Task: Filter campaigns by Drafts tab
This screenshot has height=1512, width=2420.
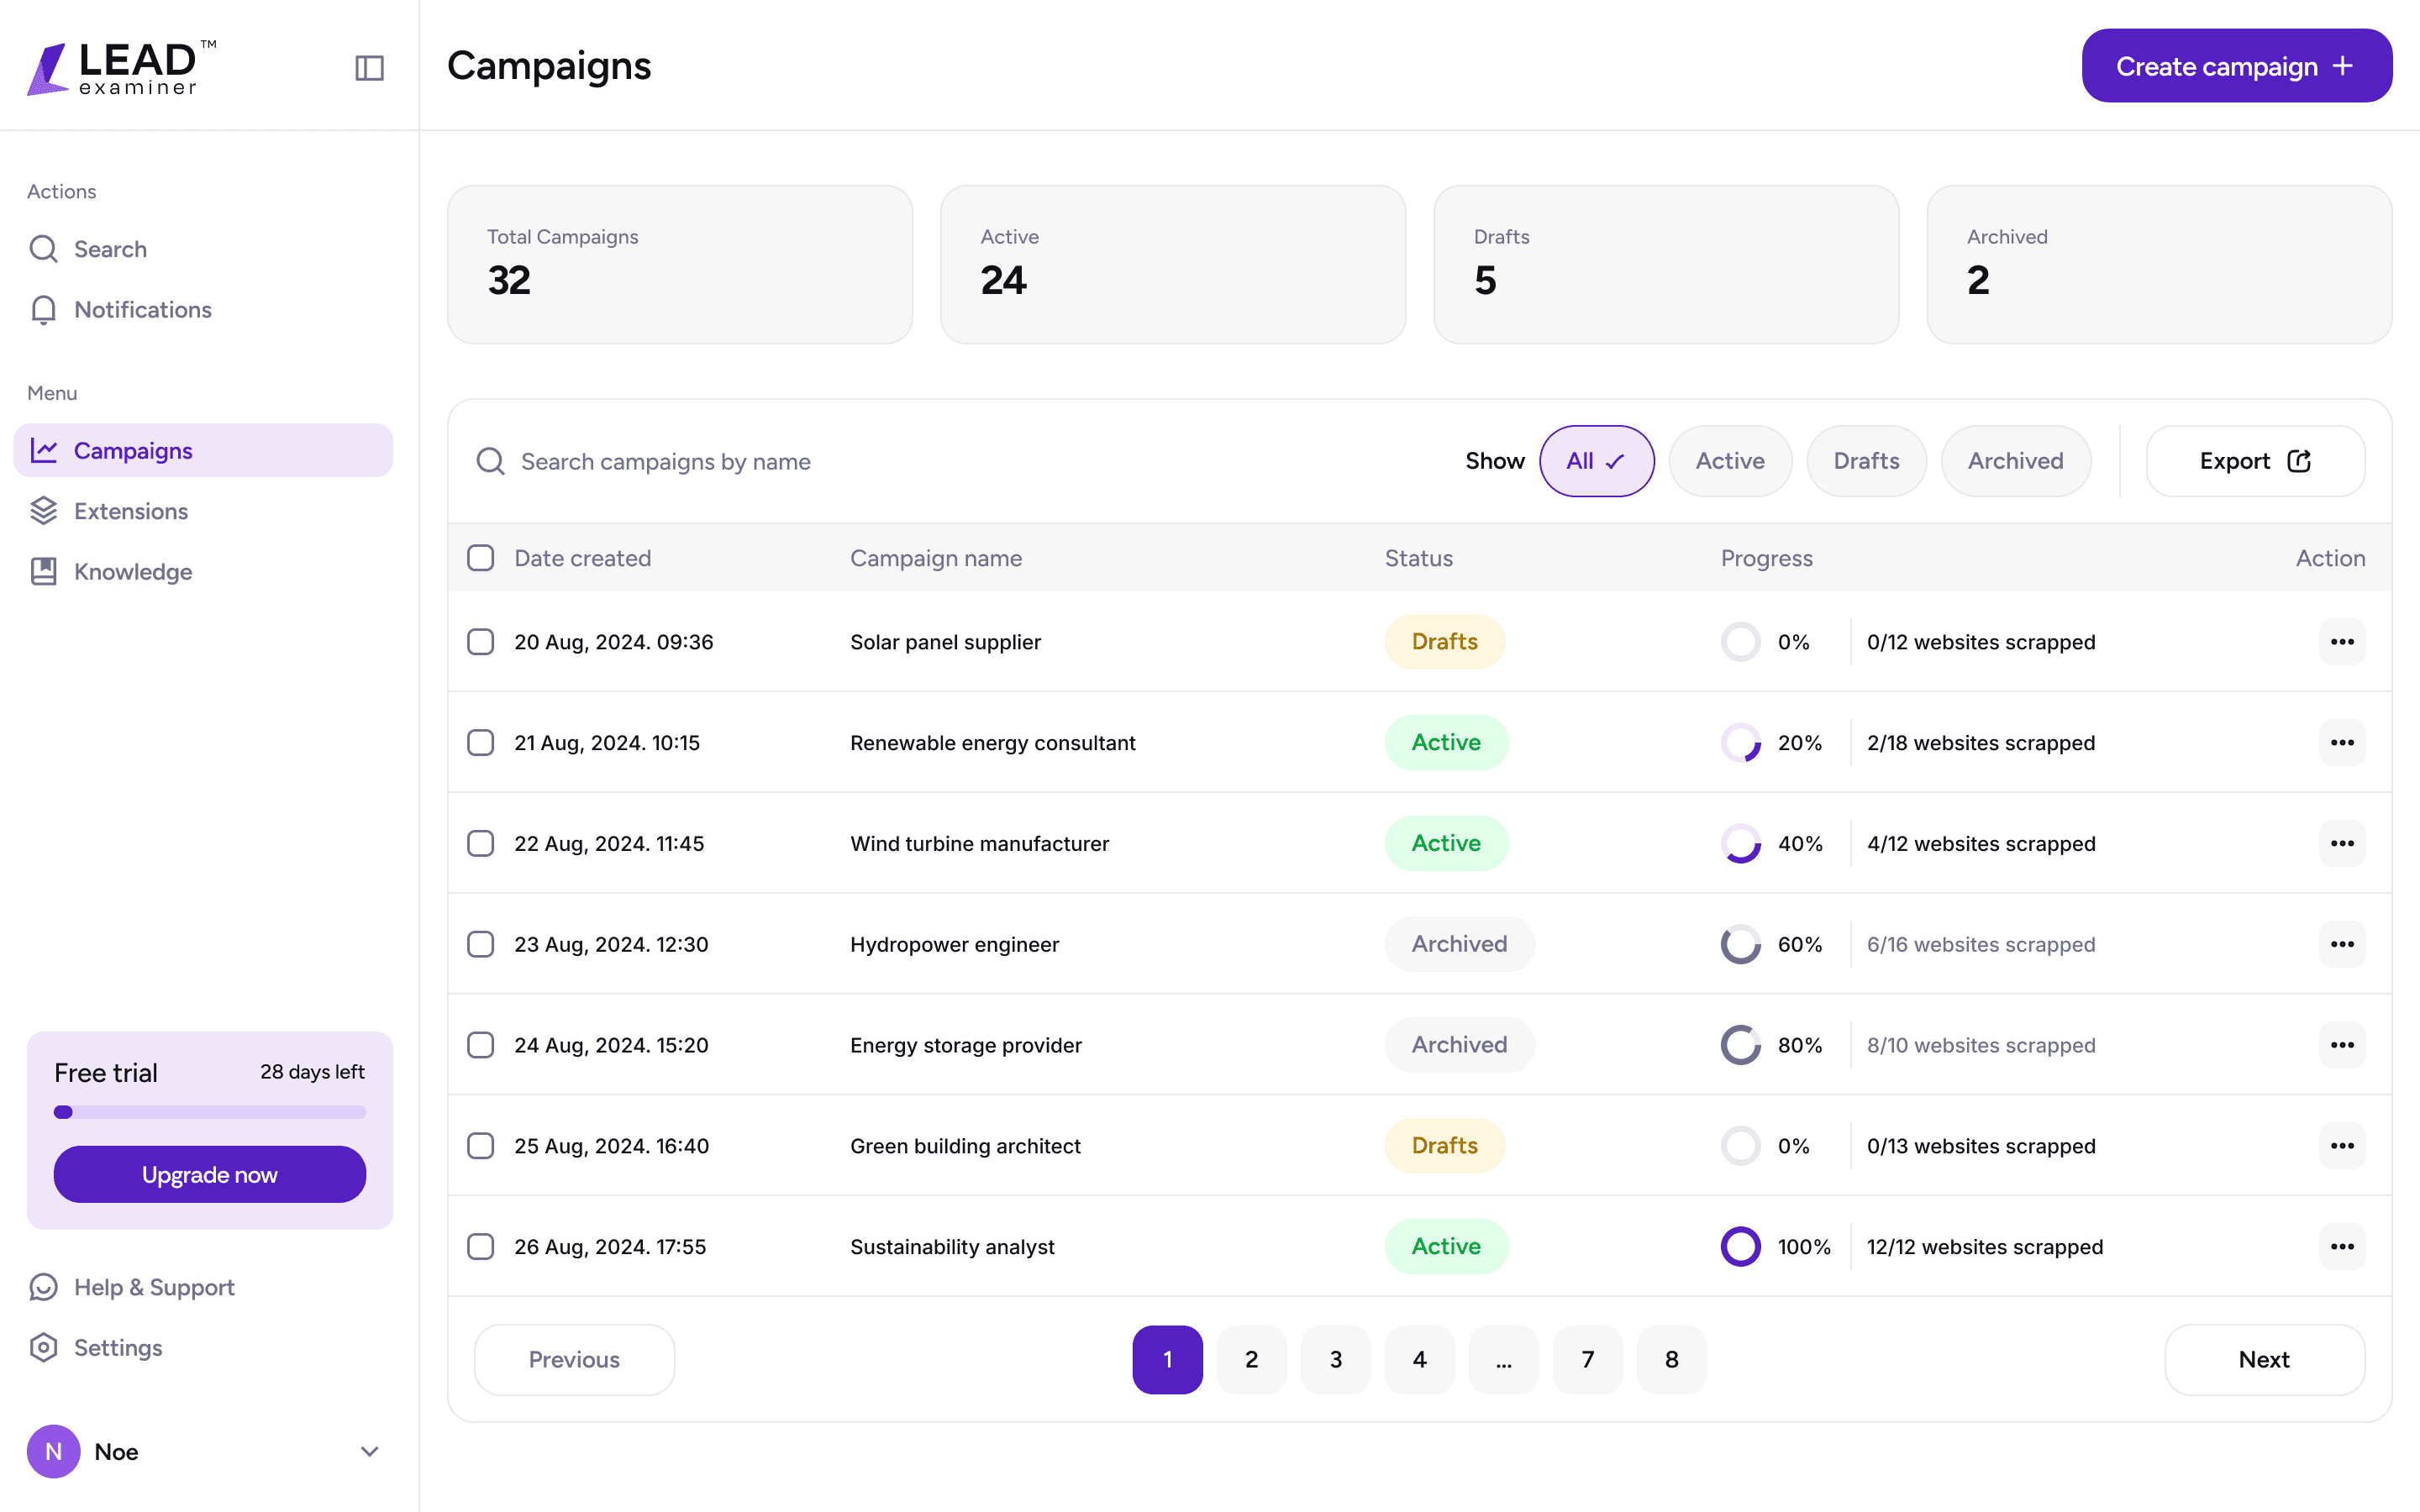Action: [1865, 461]
